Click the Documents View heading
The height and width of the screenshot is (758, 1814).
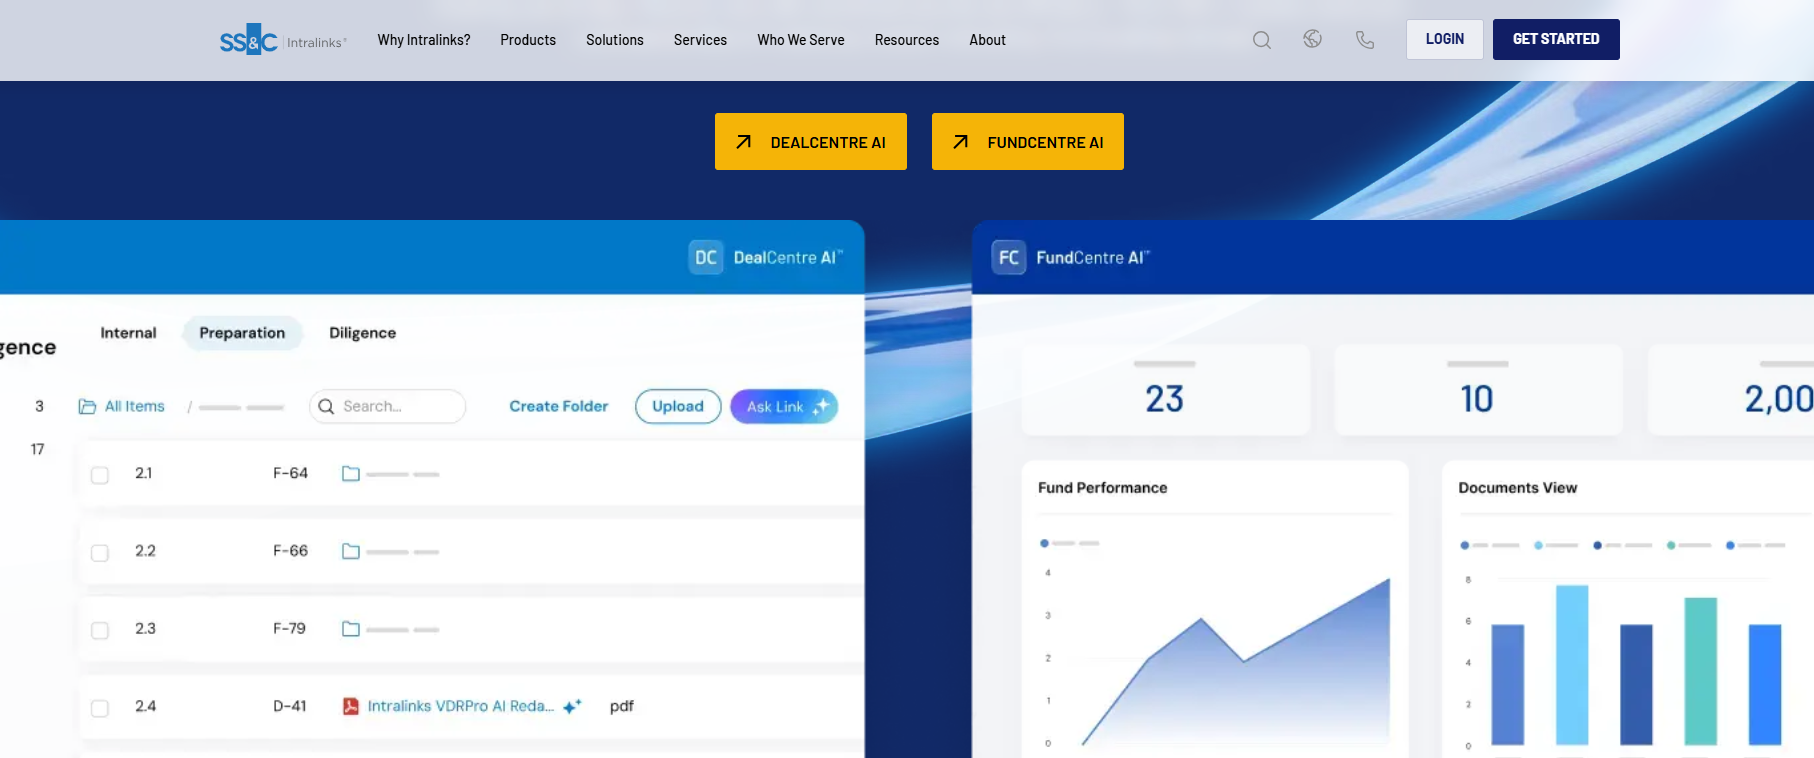click(x=1518, y=488)
